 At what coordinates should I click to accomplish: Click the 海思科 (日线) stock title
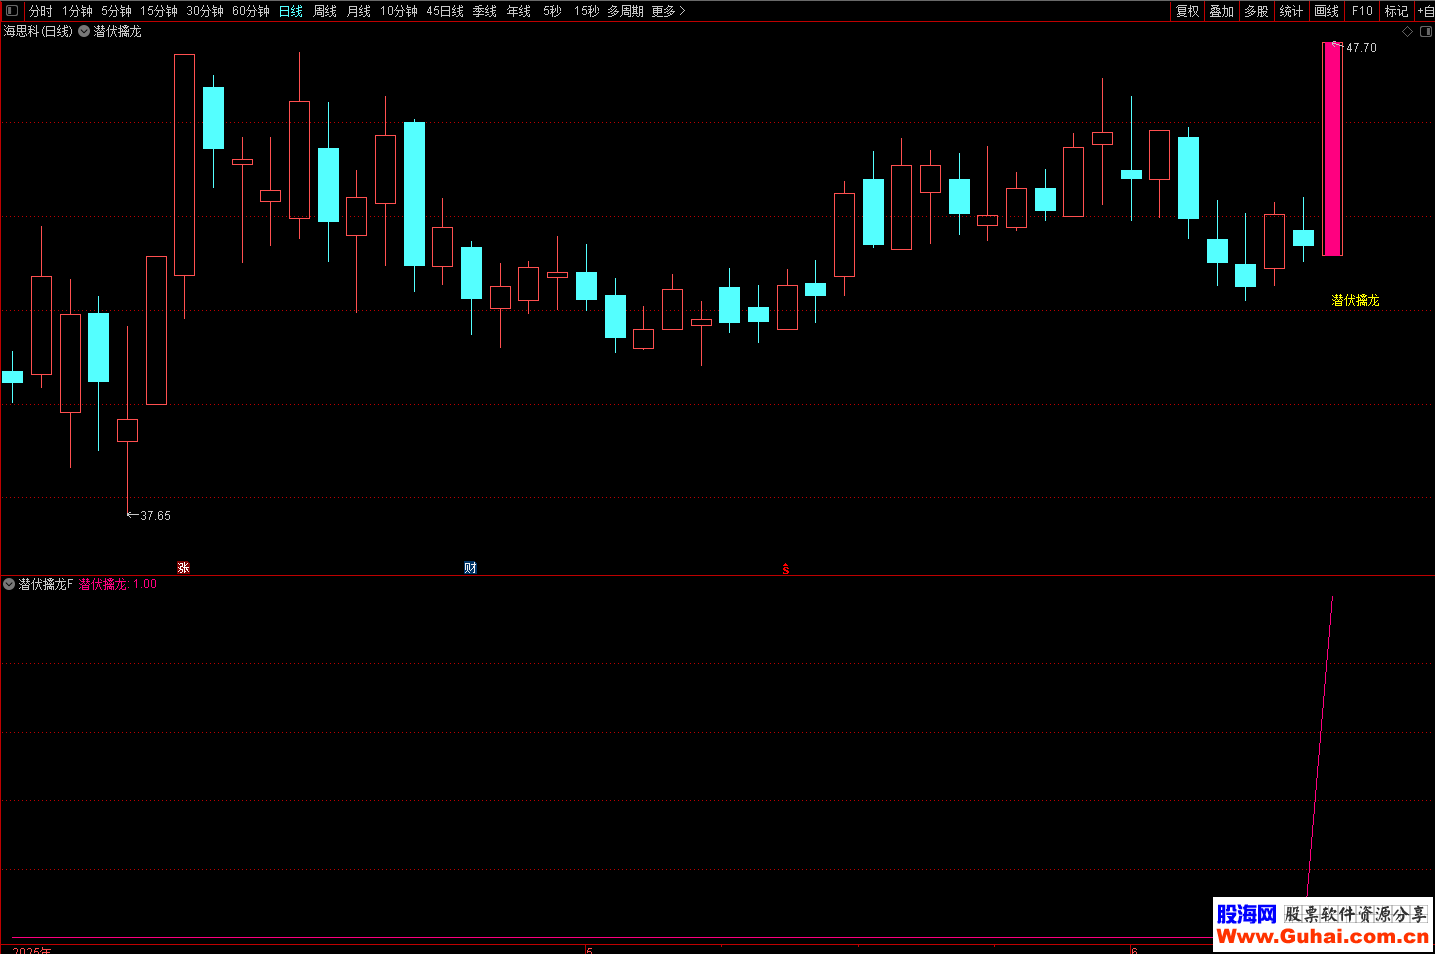pyautogui.click(x=38, y=31)
